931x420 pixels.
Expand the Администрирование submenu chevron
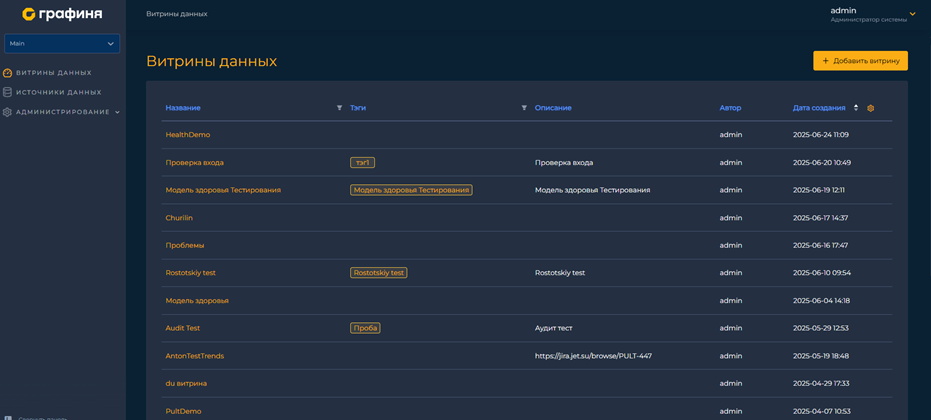118,112
